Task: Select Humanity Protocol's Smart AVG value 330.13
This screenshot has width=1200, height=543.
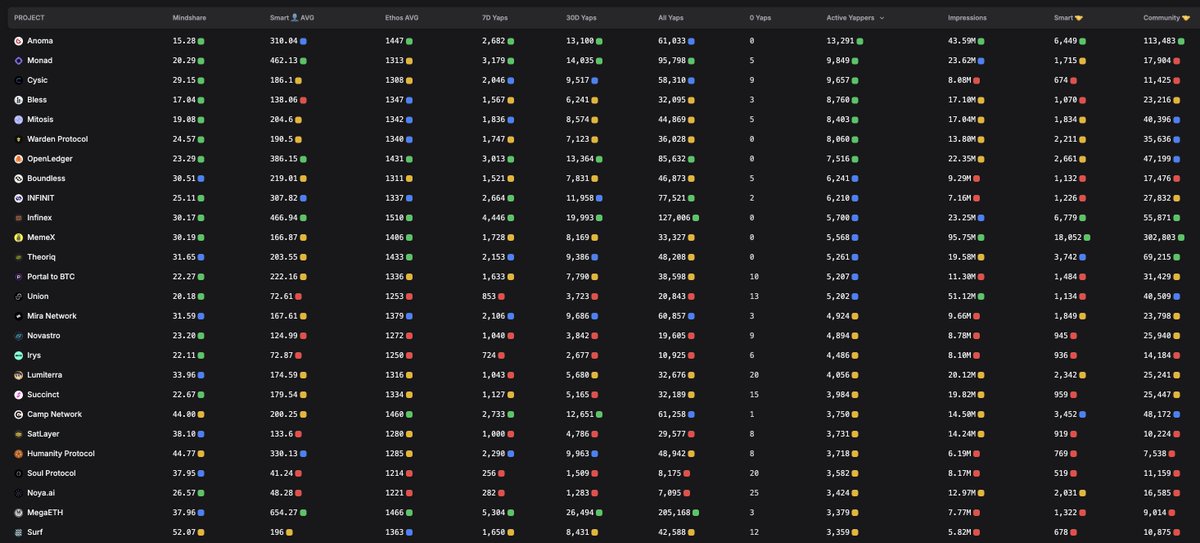Action: click(284, 453)
